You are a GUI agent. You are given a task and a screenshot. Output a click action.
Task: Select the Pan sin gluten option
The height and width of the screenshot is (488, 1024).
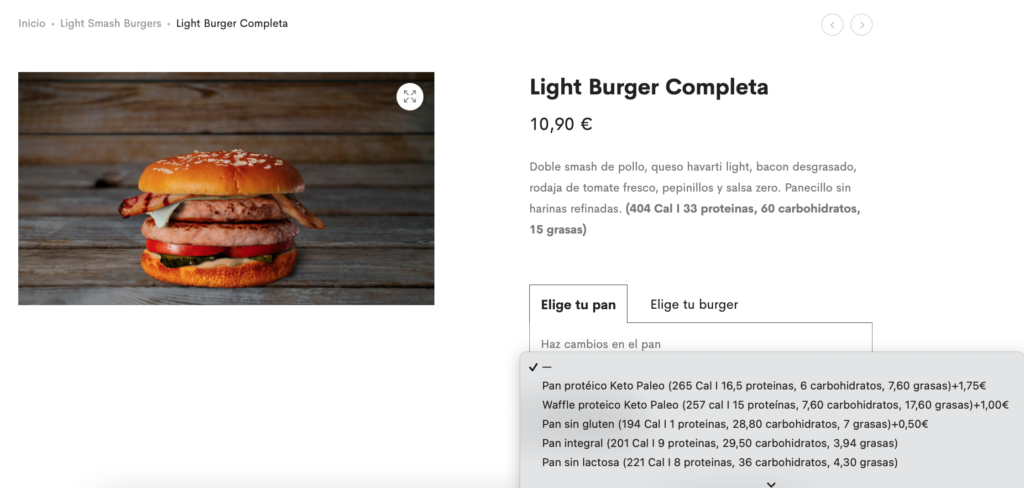[x=735, y=424]
